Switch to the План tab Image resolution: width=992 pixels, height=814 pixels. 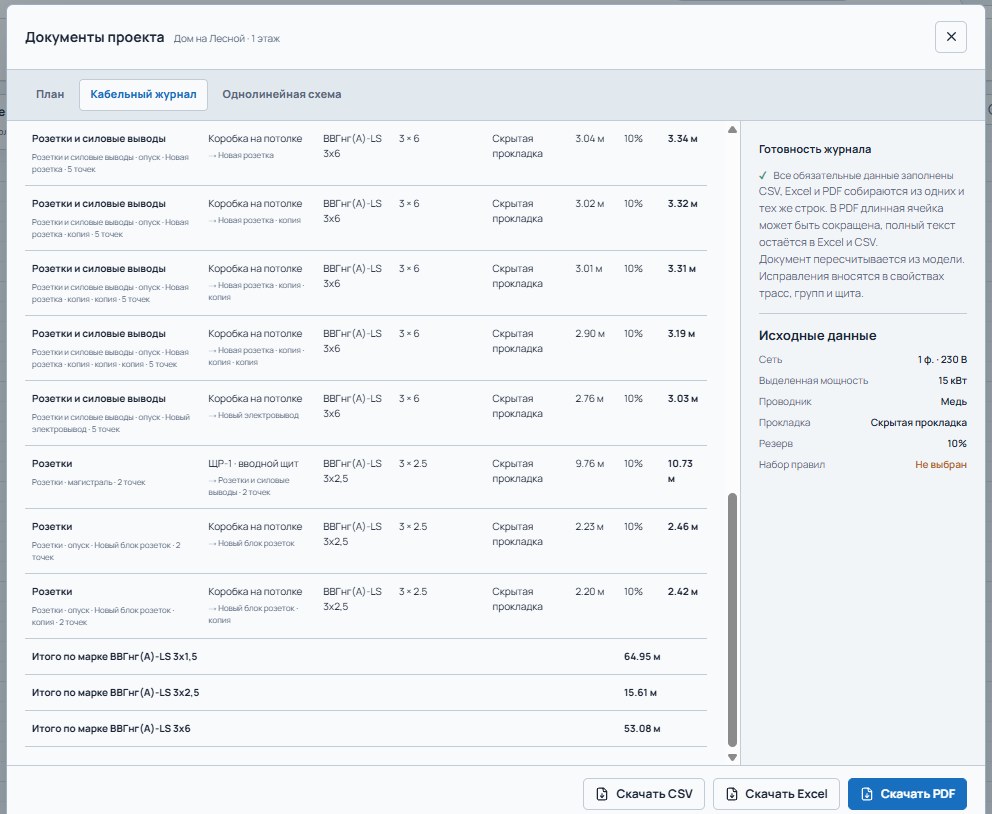pyautogui.click(x=50, y=94)
